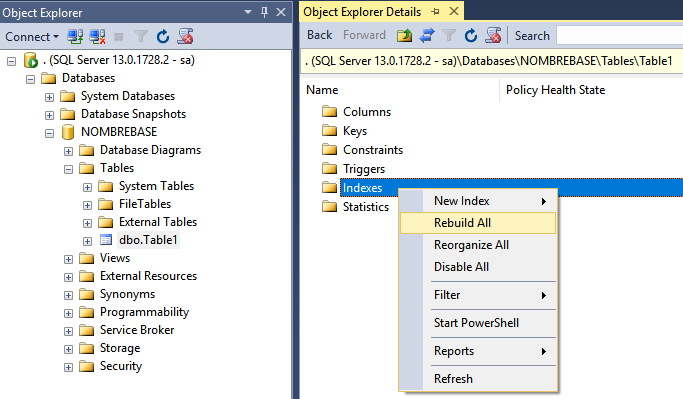Click into the Search input field
Image resolution: width=683 pixels, height=399 pixels.
click(619, 35)
